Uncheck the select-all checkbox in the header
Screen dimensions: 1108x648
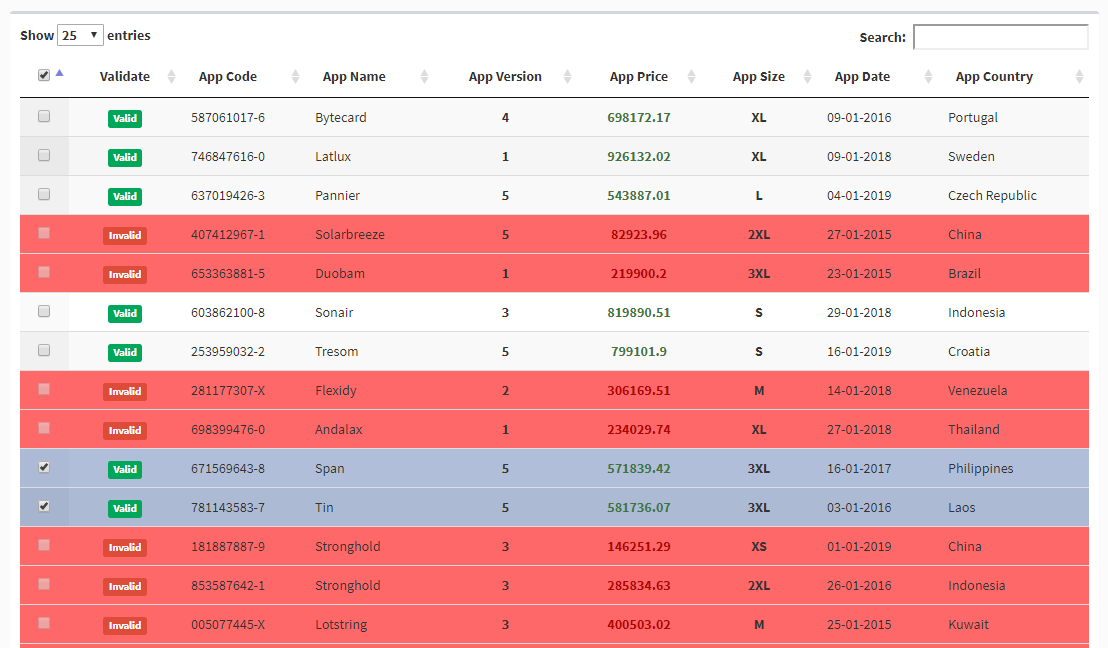[x=44, y=74]
